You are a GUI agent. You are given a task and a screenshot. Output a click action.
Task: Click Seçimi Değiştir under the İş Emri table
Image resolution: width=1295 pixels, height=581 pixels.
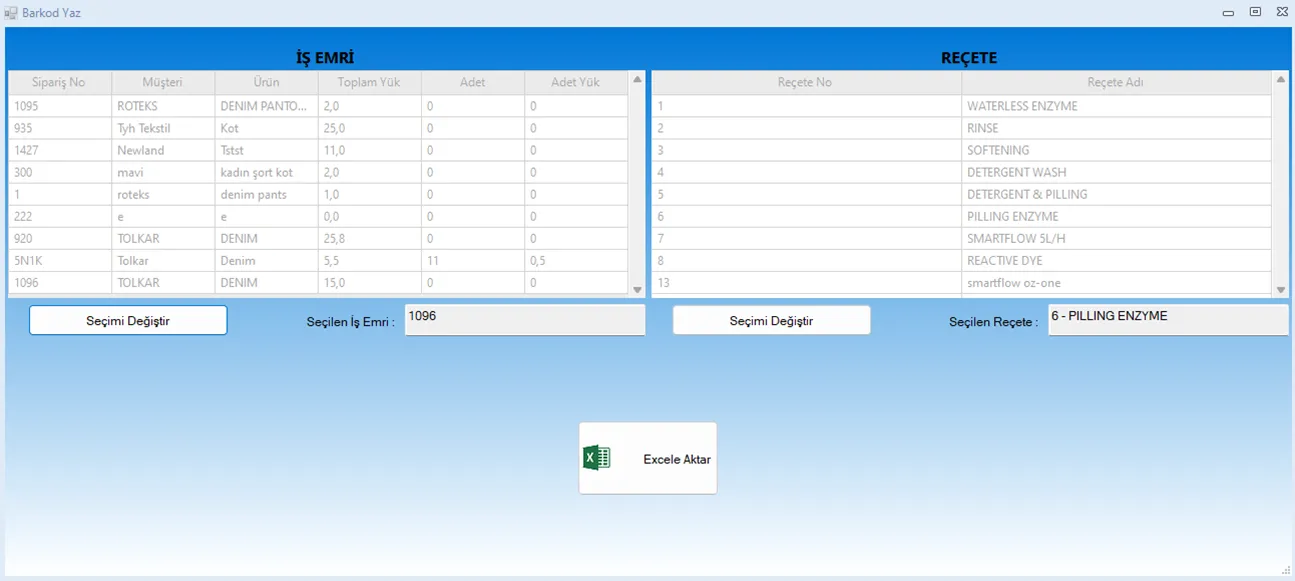(x=128, y=321)
